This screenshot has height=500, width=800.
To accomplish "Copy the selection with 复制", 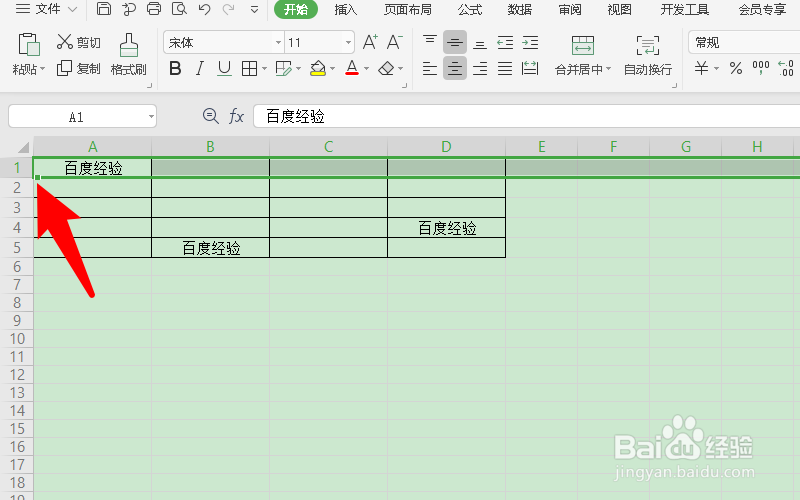I will [x=78, y=68].
